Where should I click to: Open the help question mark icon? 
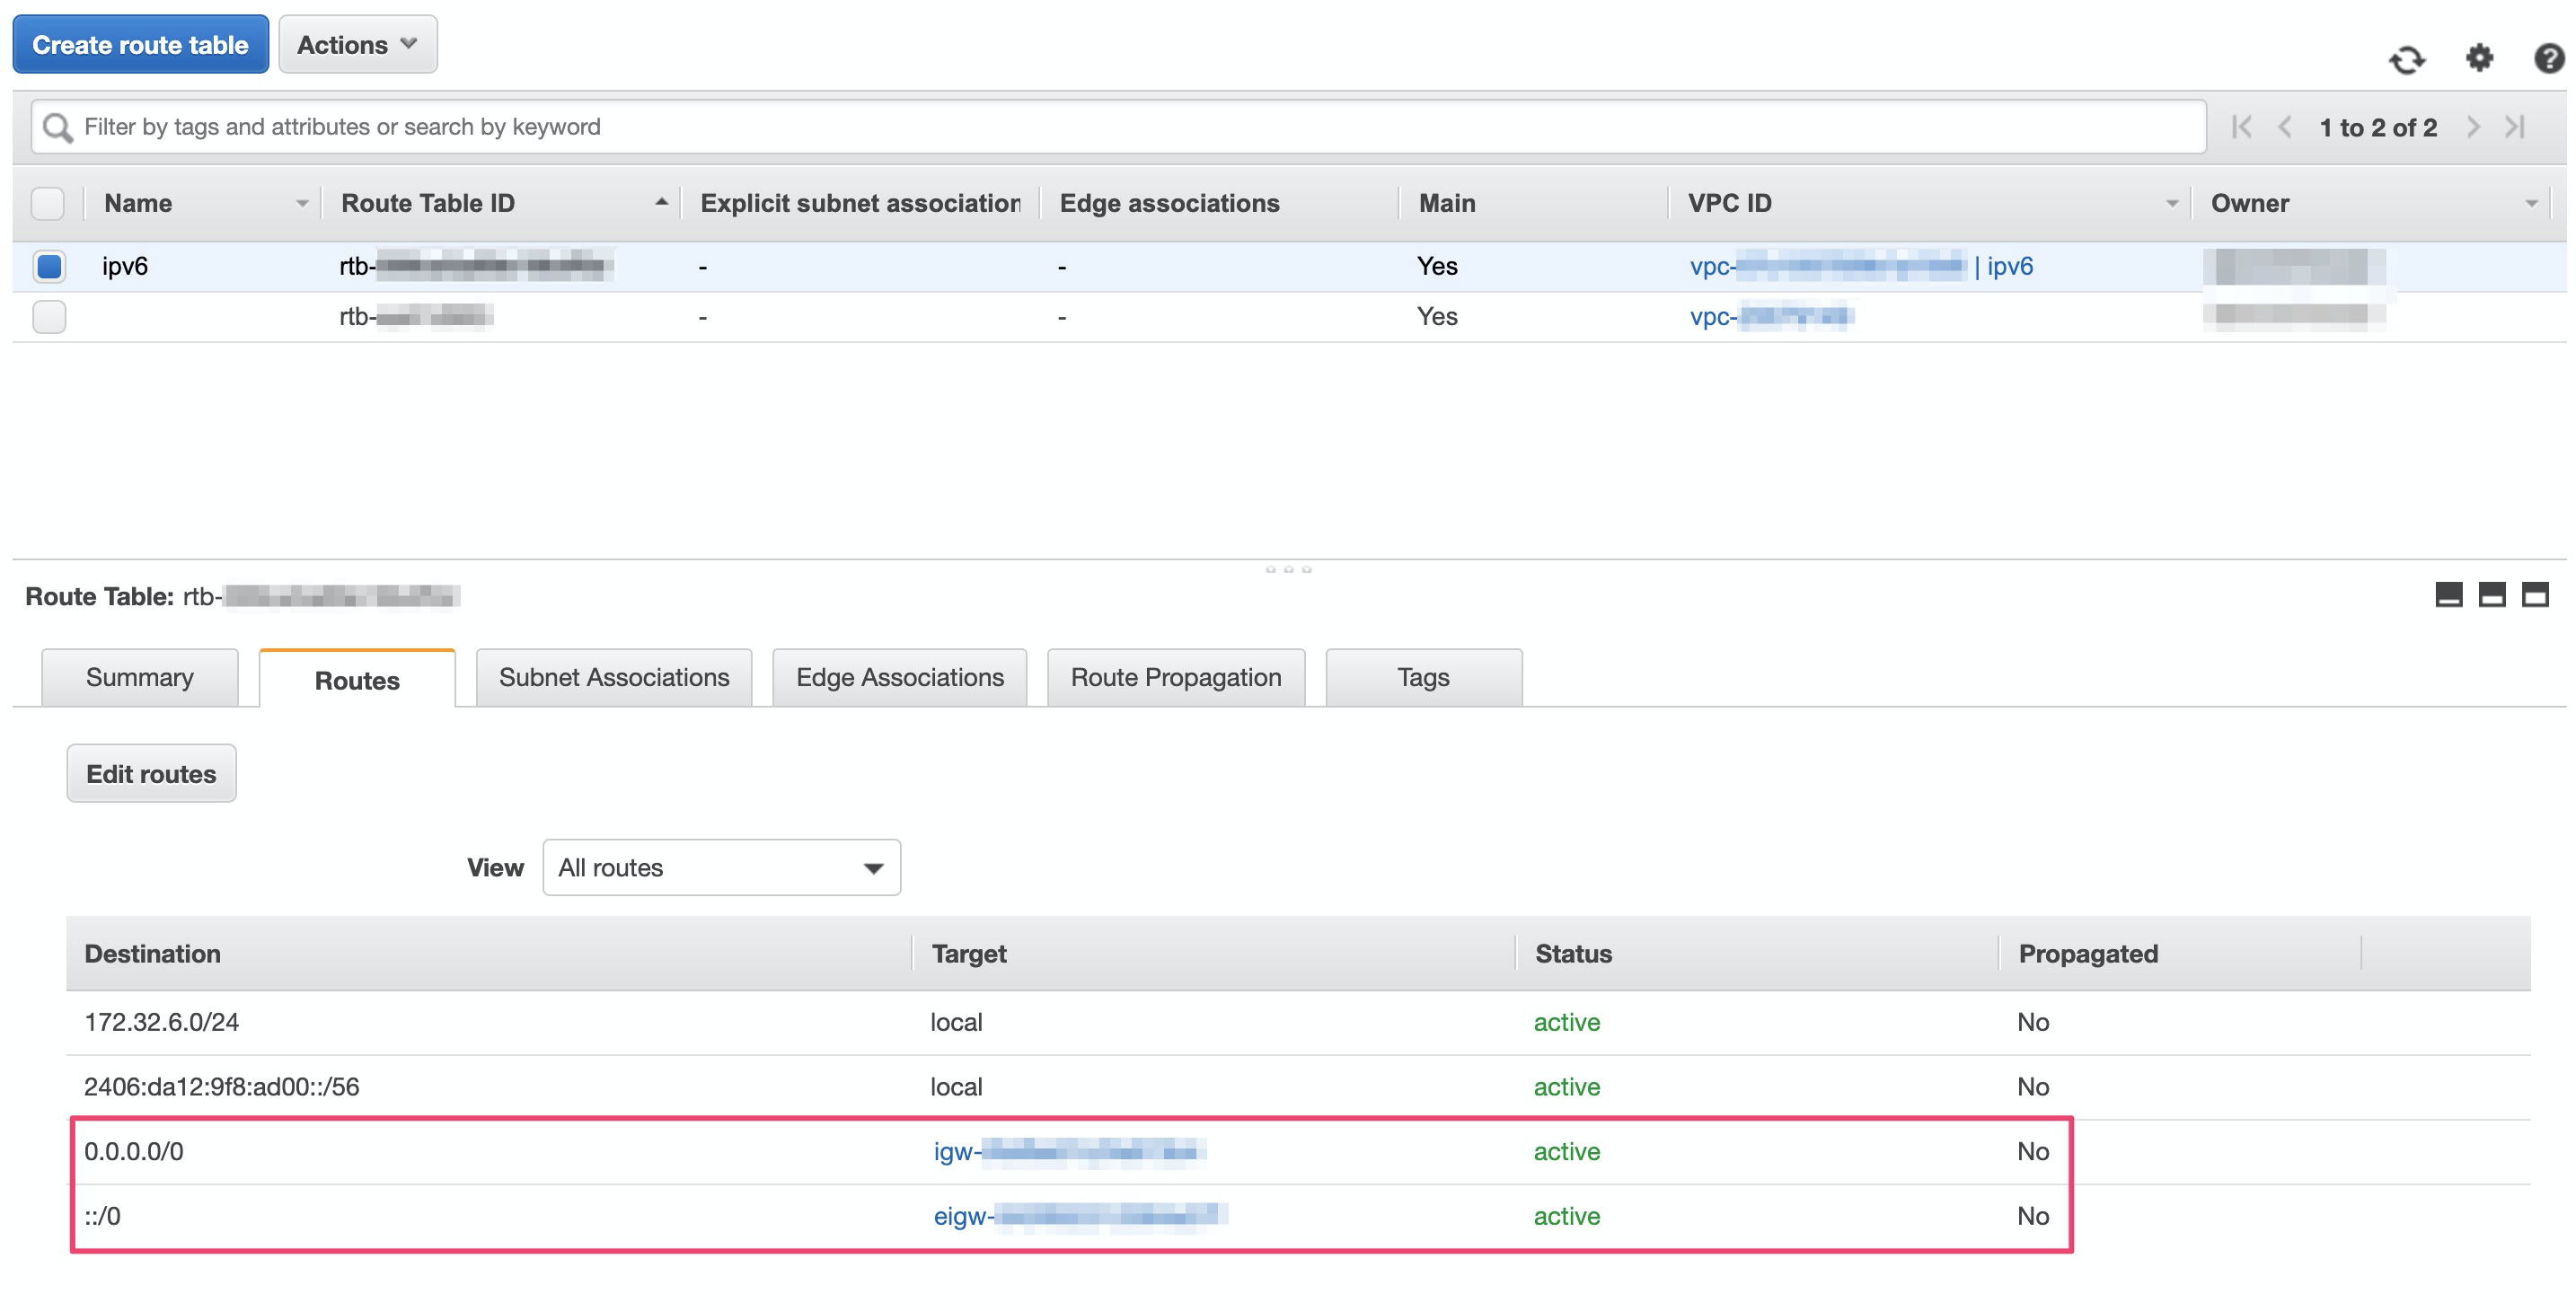click(2548, 58)
